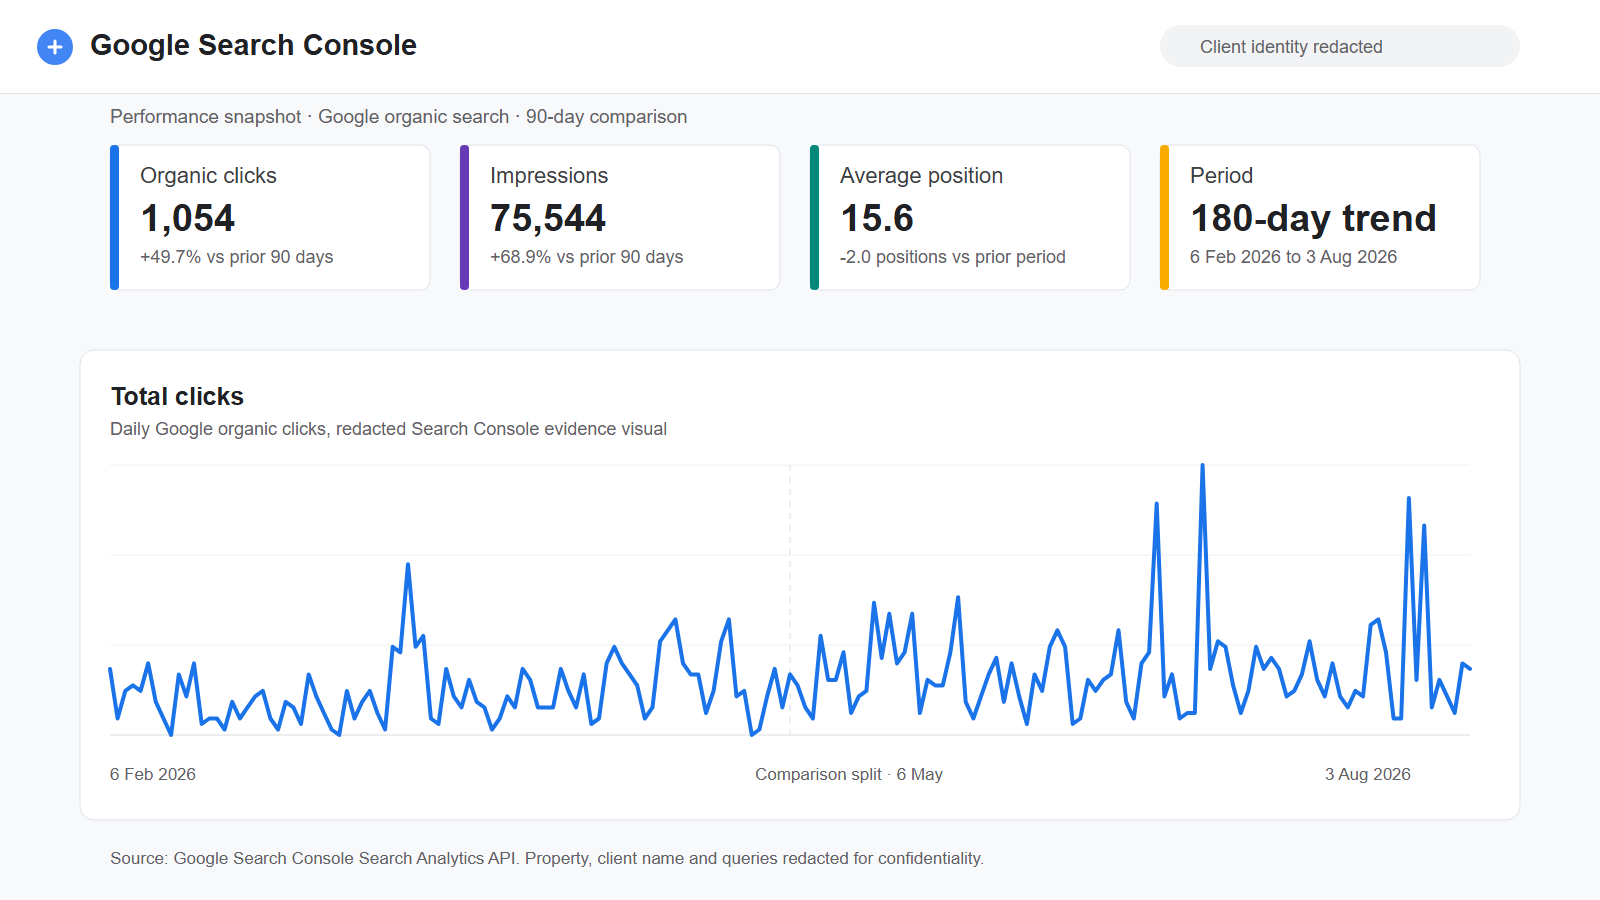Click the highest peak in the clicks chart

point(1202,466)
